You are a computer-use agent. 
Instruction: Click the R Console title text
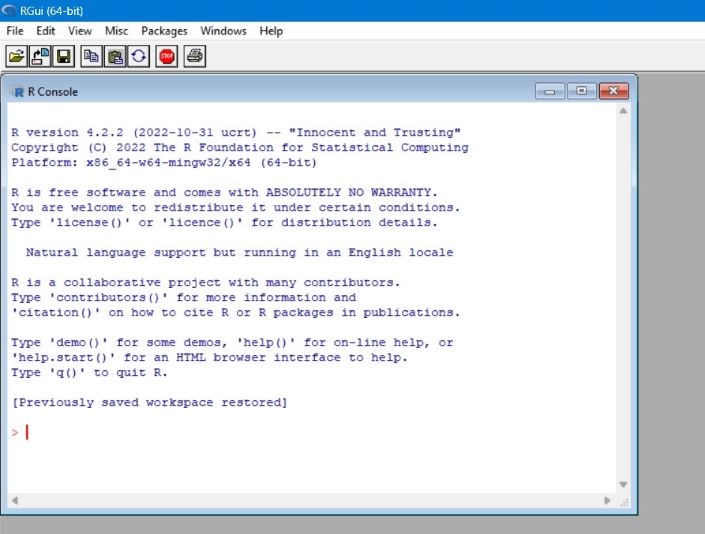(53, 92)
